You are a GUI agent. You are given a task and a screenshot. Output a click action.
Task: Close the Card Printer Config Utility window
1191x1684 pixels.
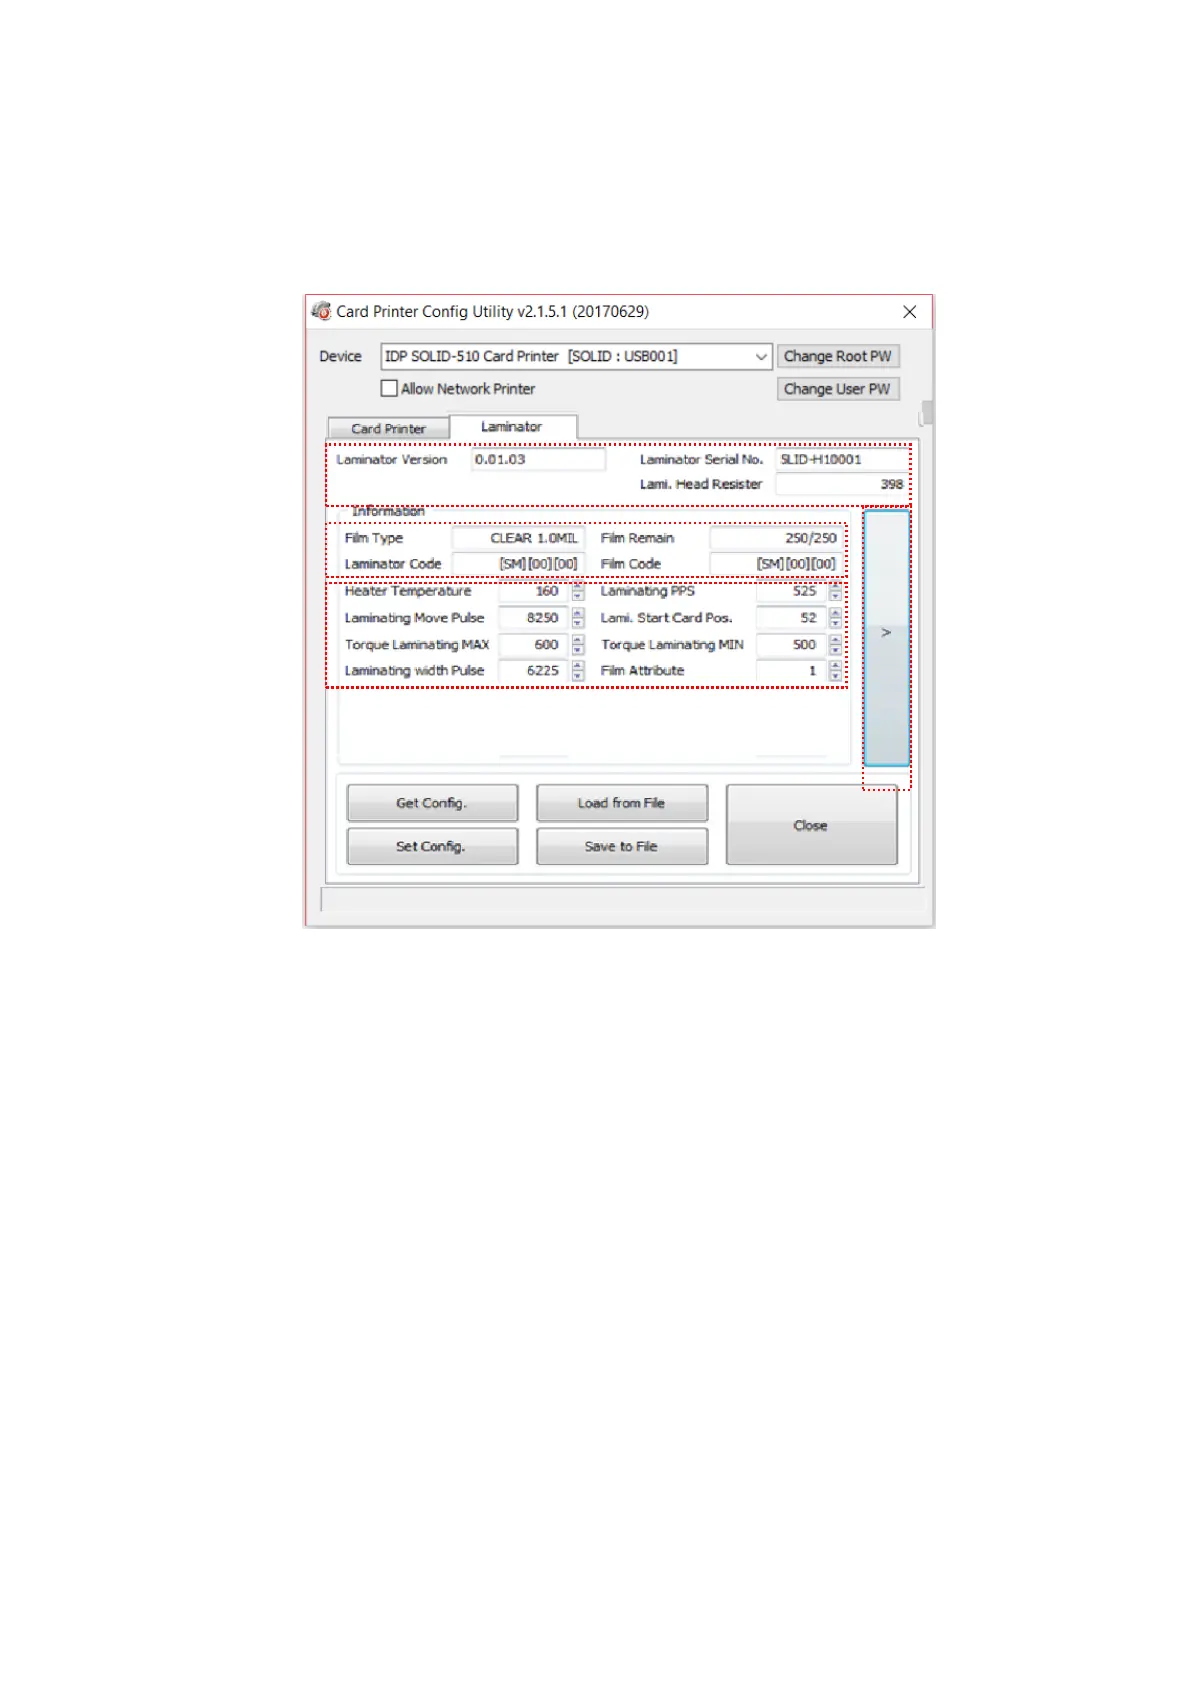[909, 312]
